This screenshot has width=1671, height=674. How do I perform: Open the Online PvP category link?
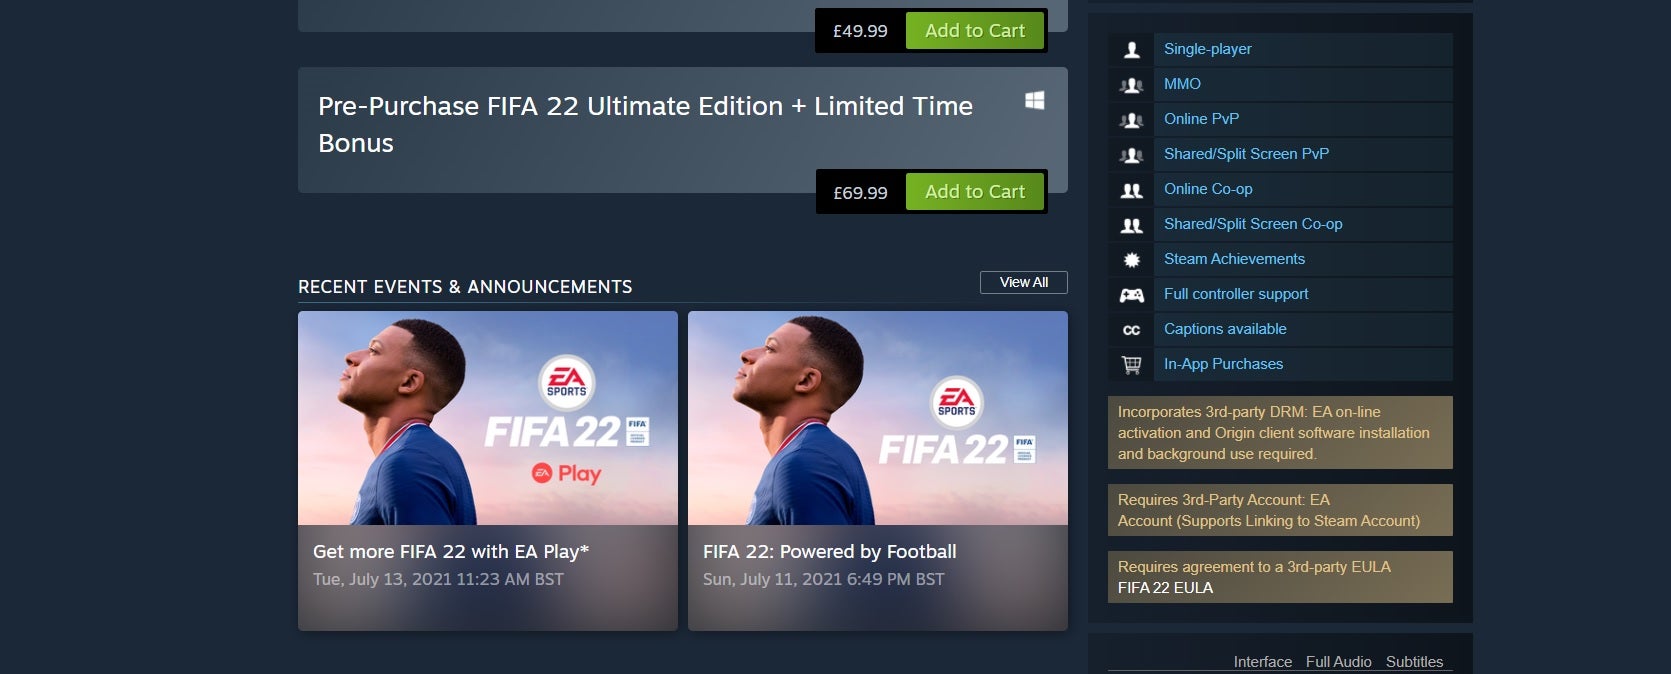(x=1201, y=119)
